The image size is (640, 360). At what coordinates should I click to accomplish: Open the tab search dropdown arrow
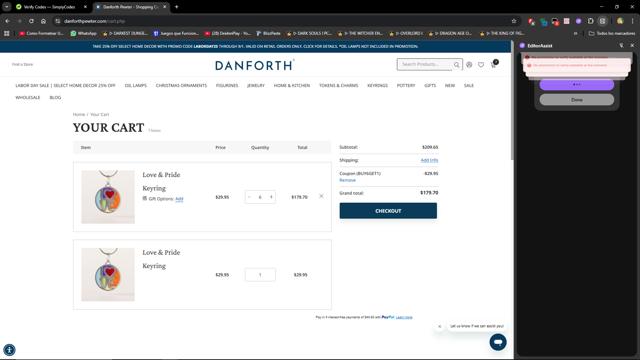pyautogui.click(x=7, y=7)
